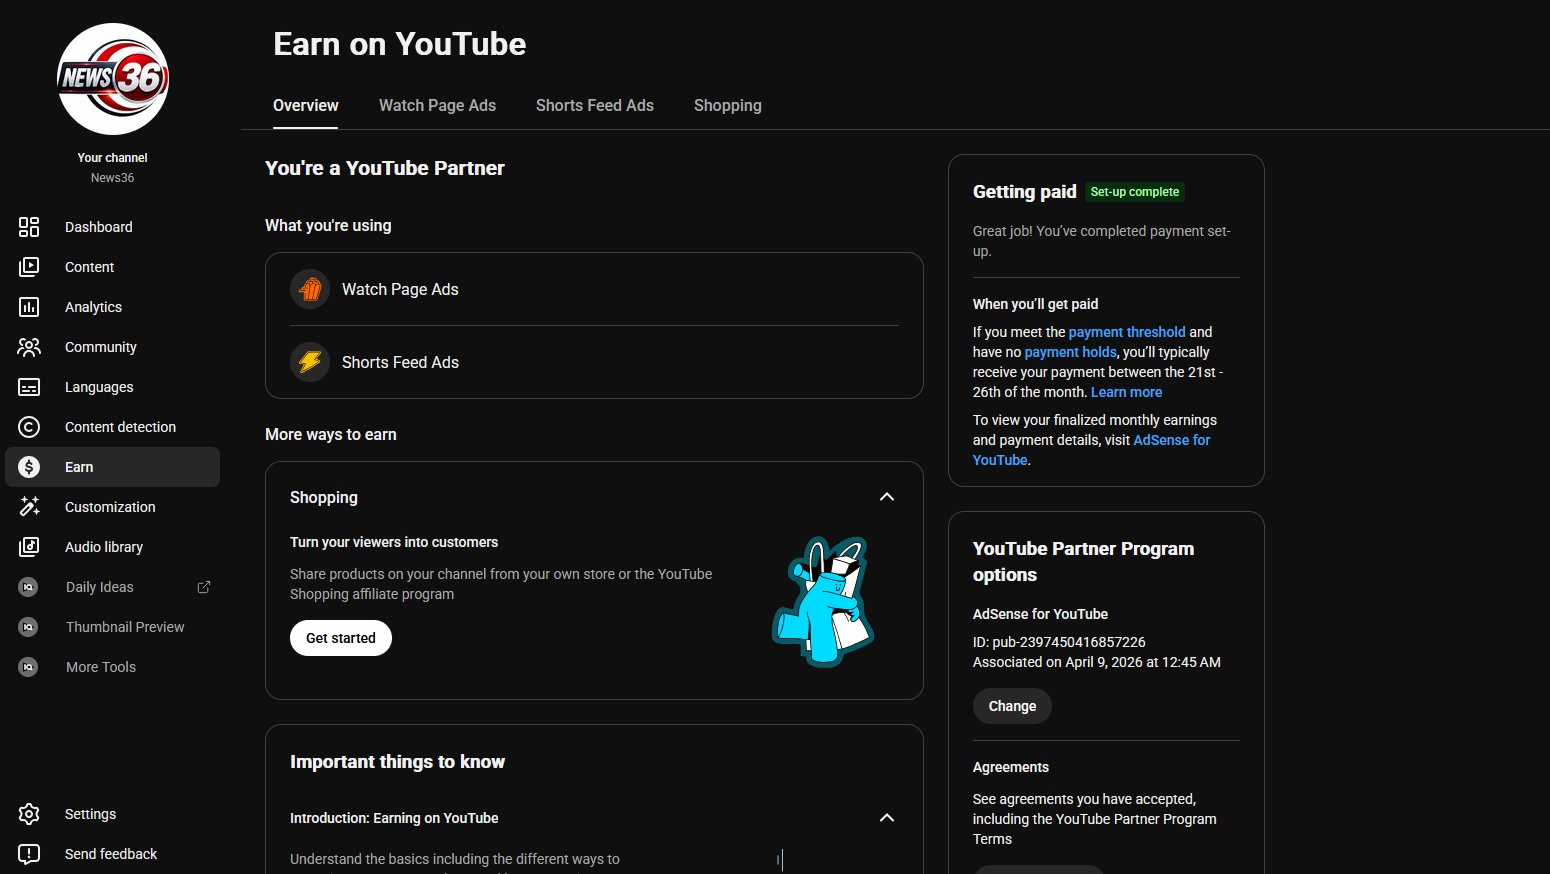Screen dimensions: 1550x874
Task: Click the Shorts Feed Ads lightning icon
Action: tap(310, 362)
